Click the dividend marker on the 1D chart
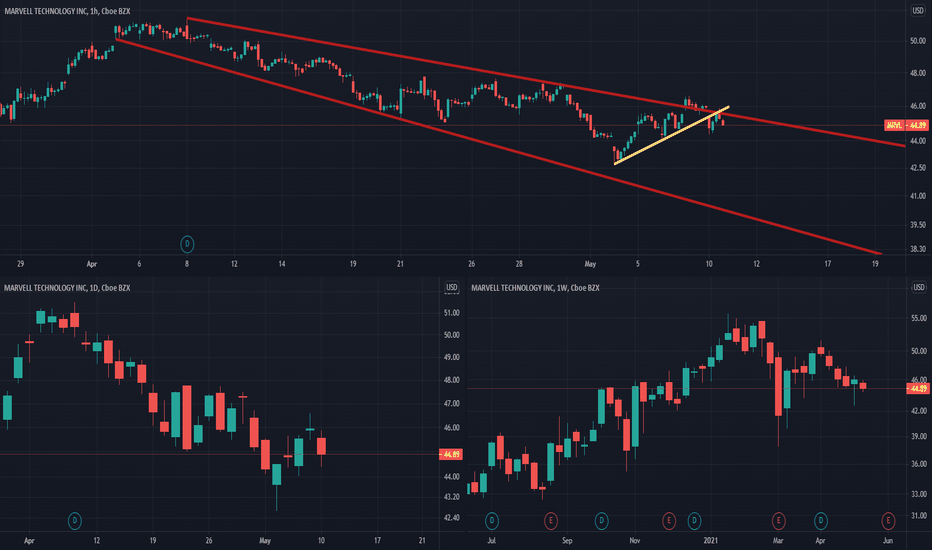932x550 pixels. [74, 521]
